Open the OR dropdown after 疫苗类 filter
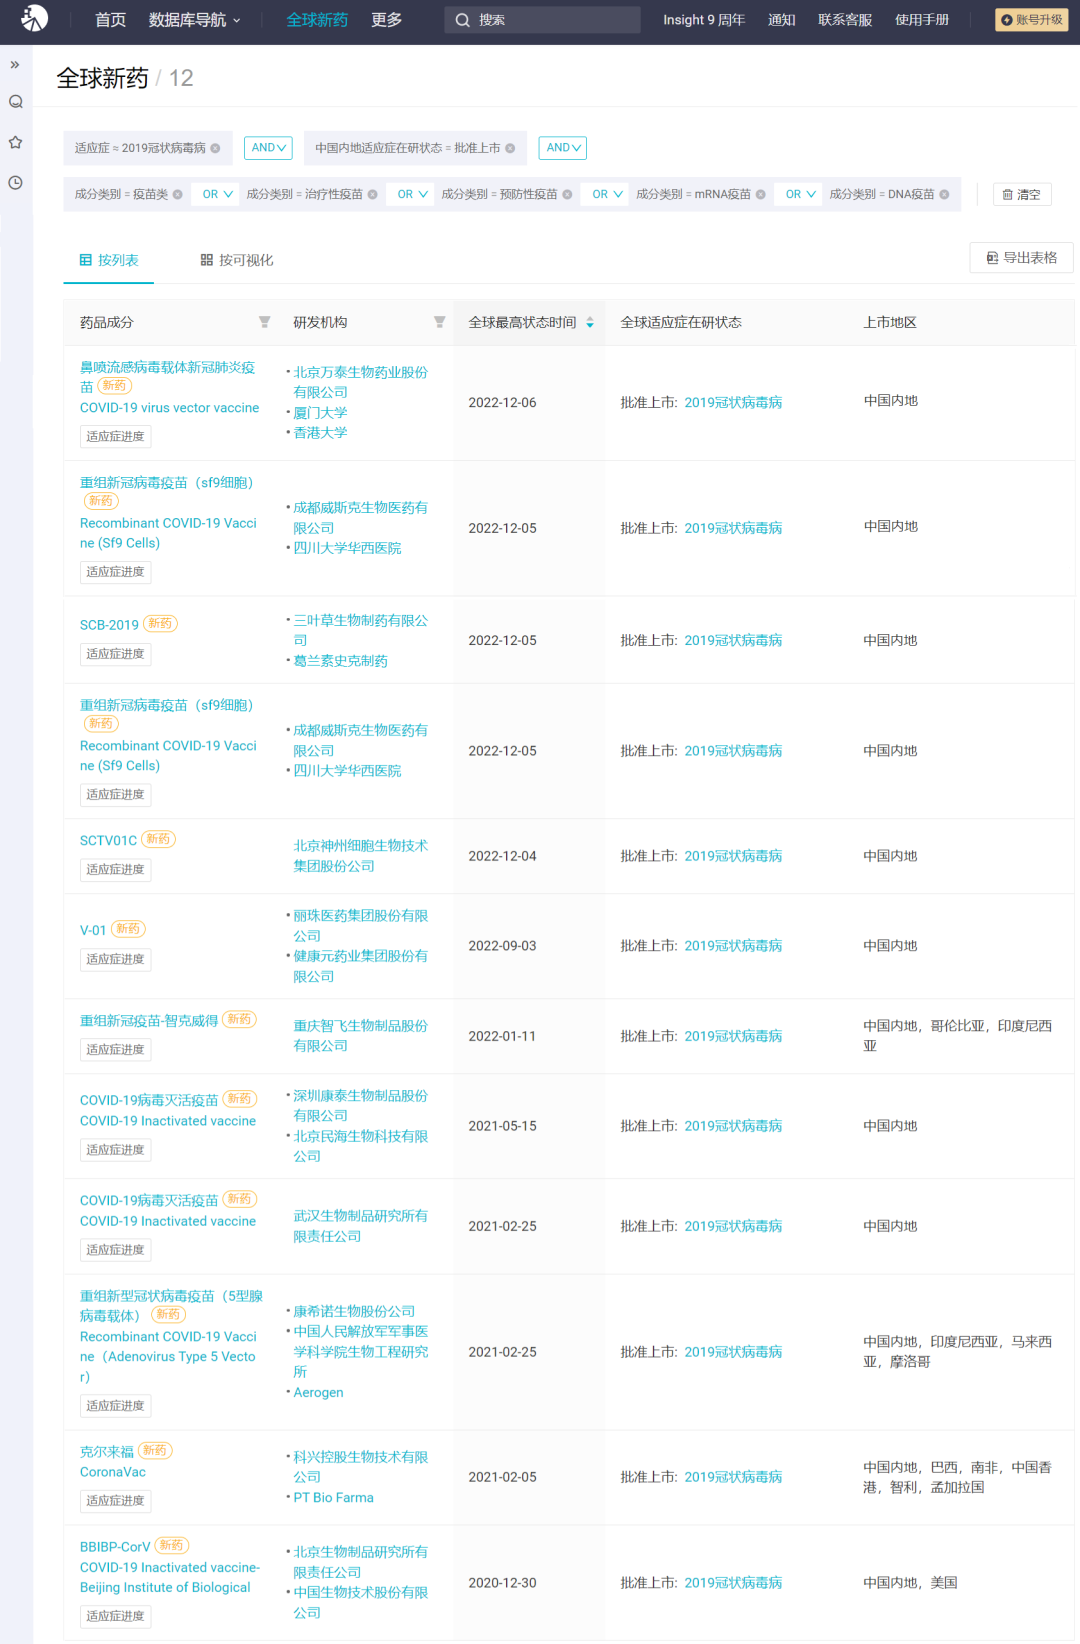The width and height of the screenshot is (1080, 1644). [217, 195]
